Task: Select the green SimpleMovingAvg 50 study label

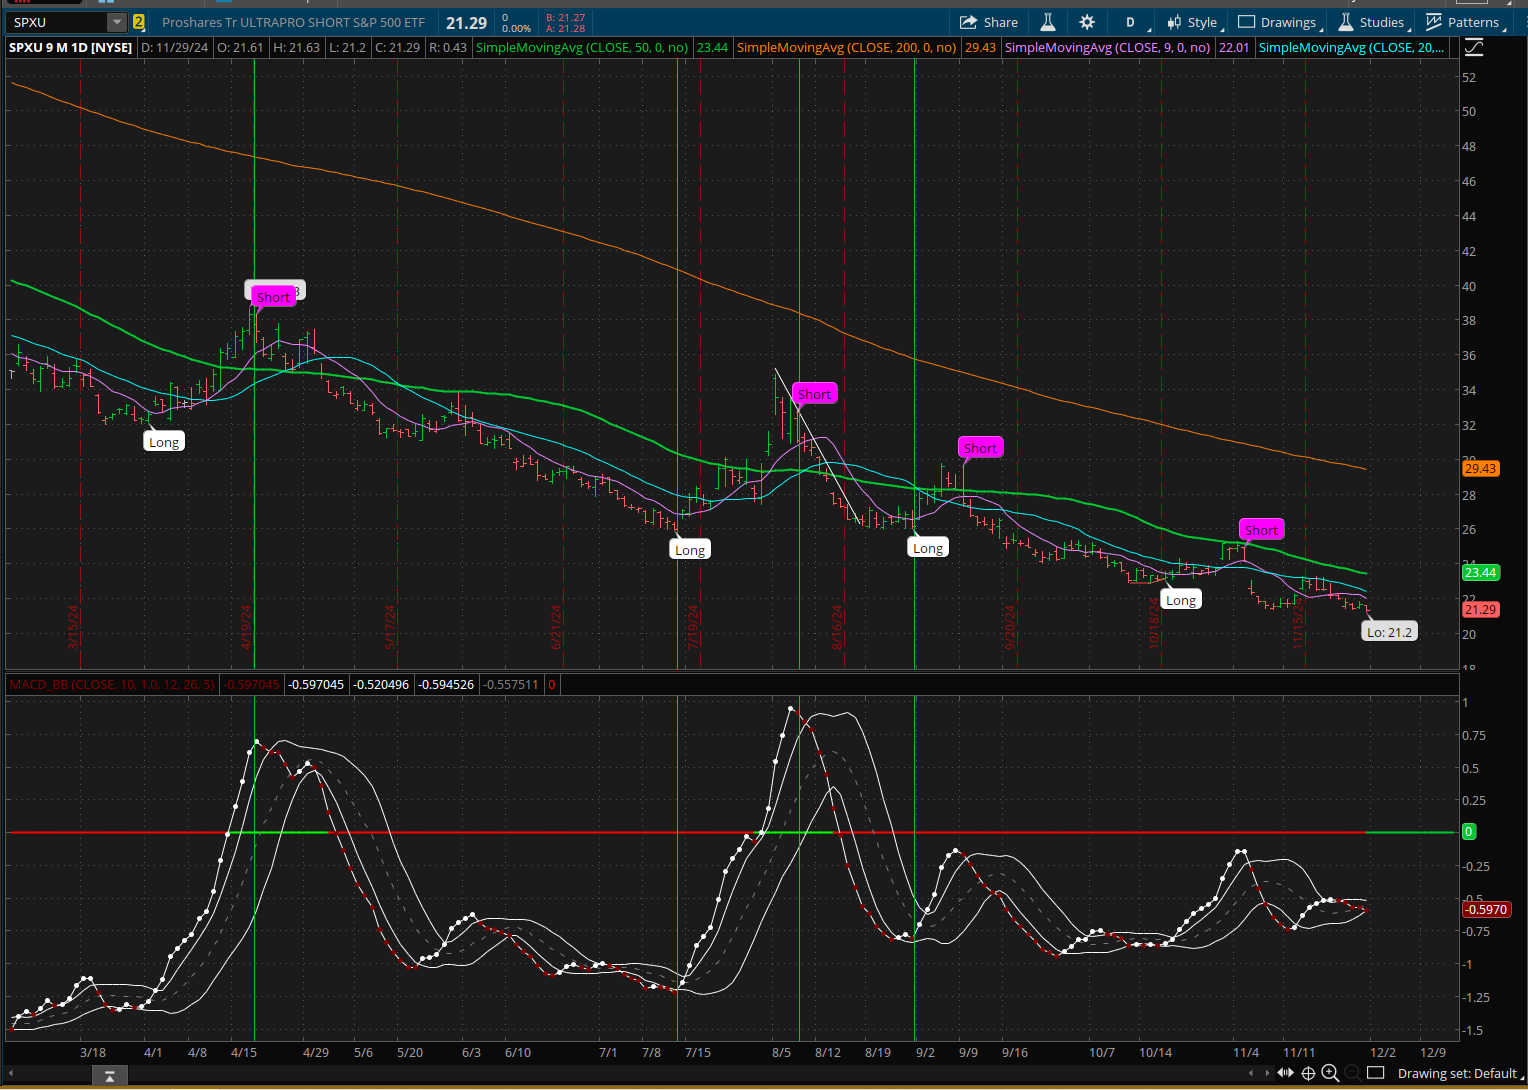Action: 582,47
